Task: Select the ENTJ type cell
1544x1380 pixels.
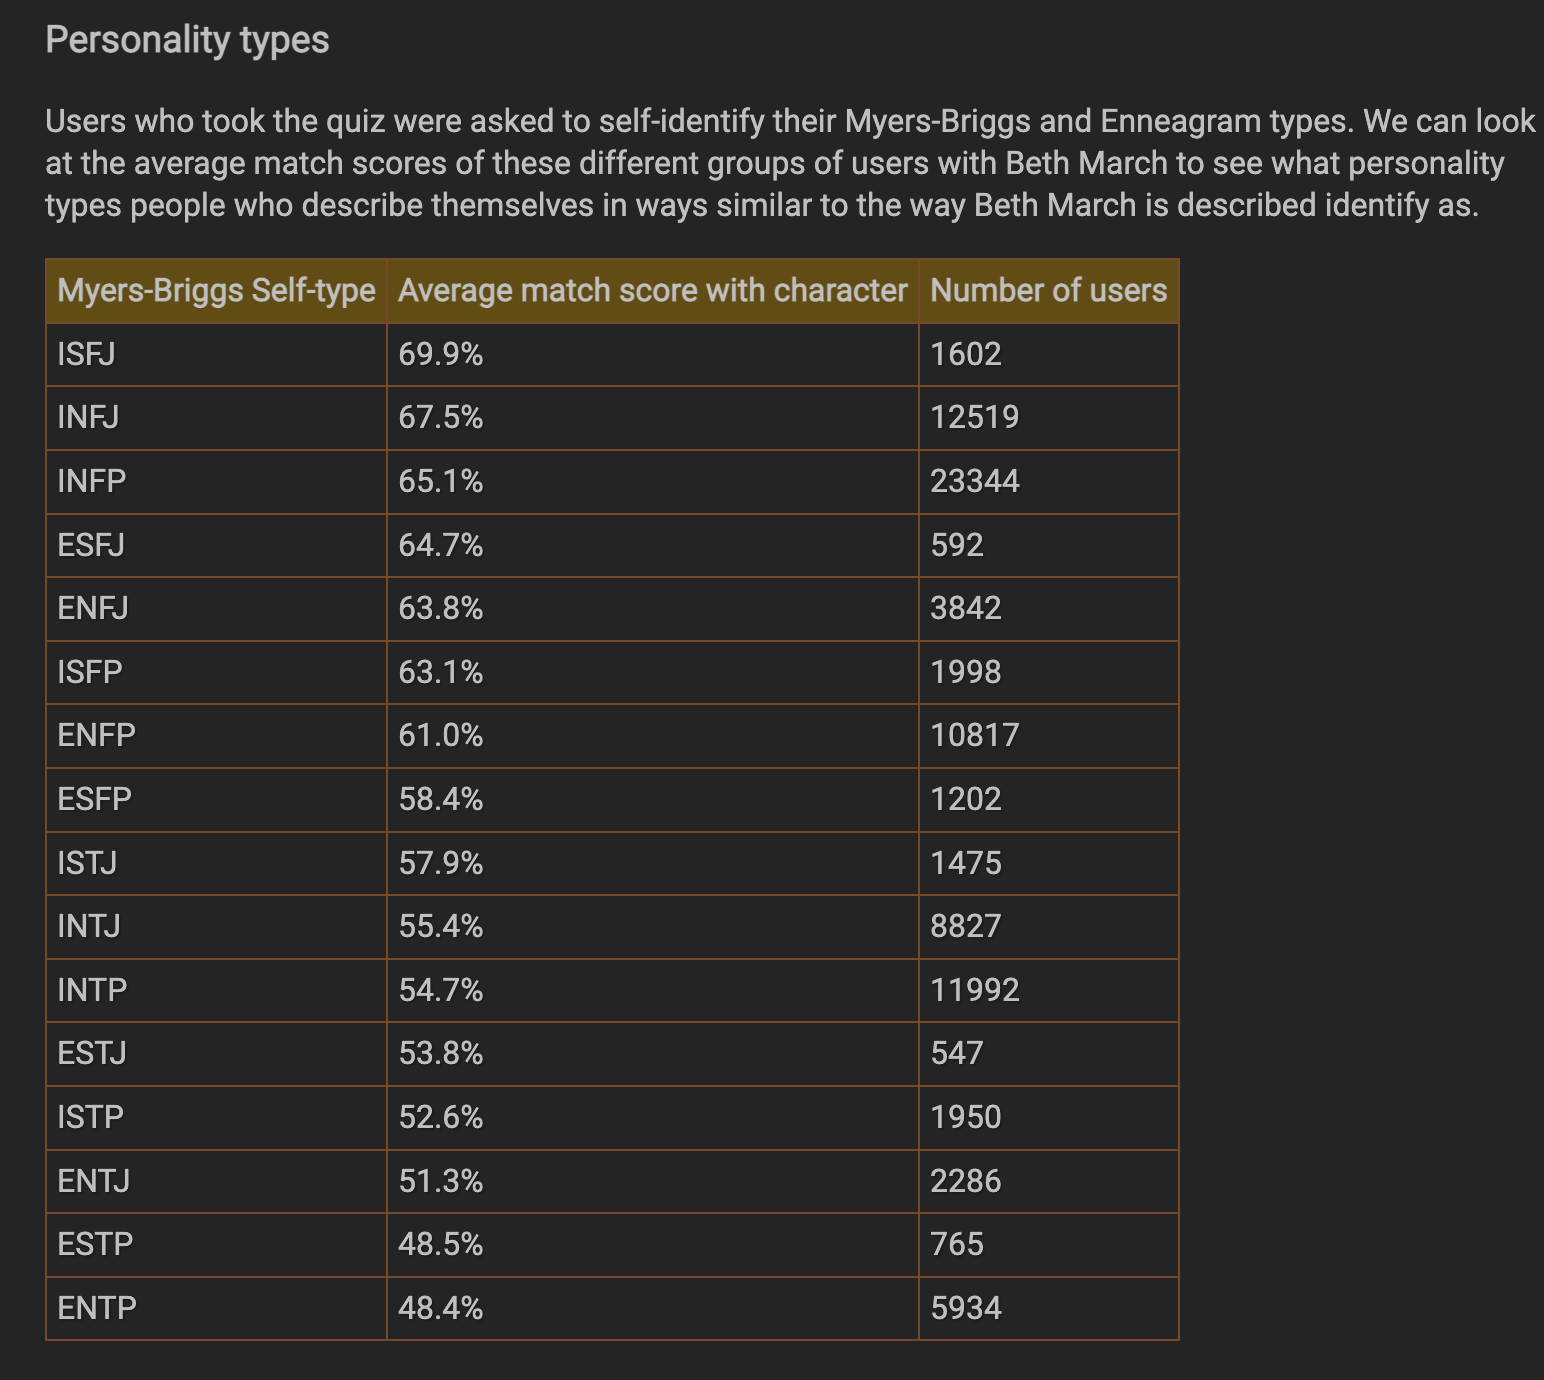Action: 216,1181
